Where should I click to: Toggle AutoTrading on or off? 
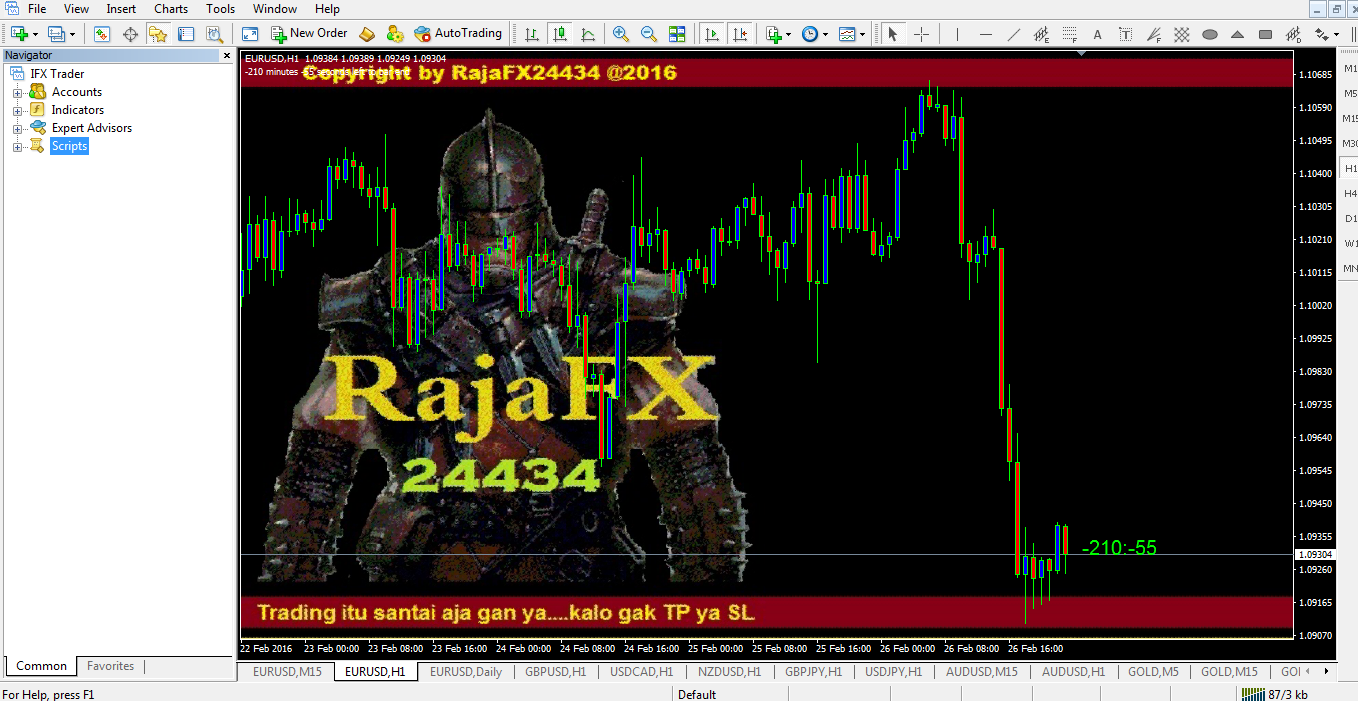coord(458,34)
